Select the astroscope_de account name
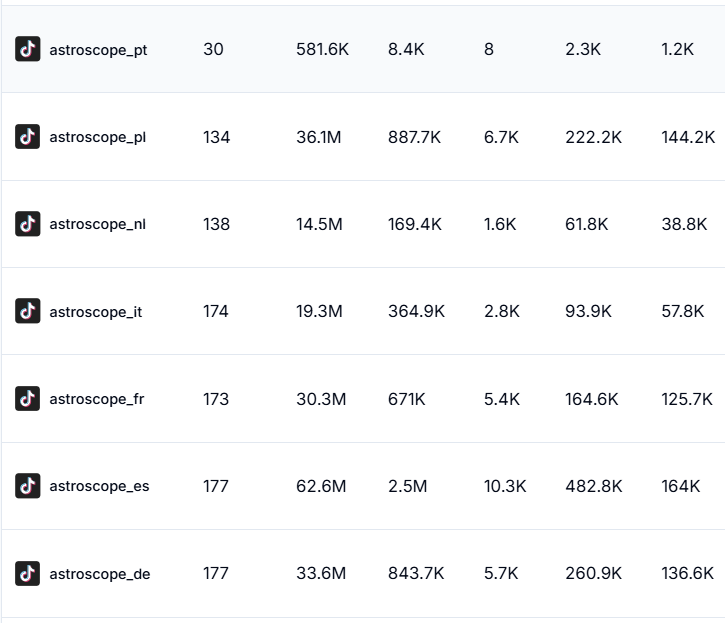 [x=99, y=574]
